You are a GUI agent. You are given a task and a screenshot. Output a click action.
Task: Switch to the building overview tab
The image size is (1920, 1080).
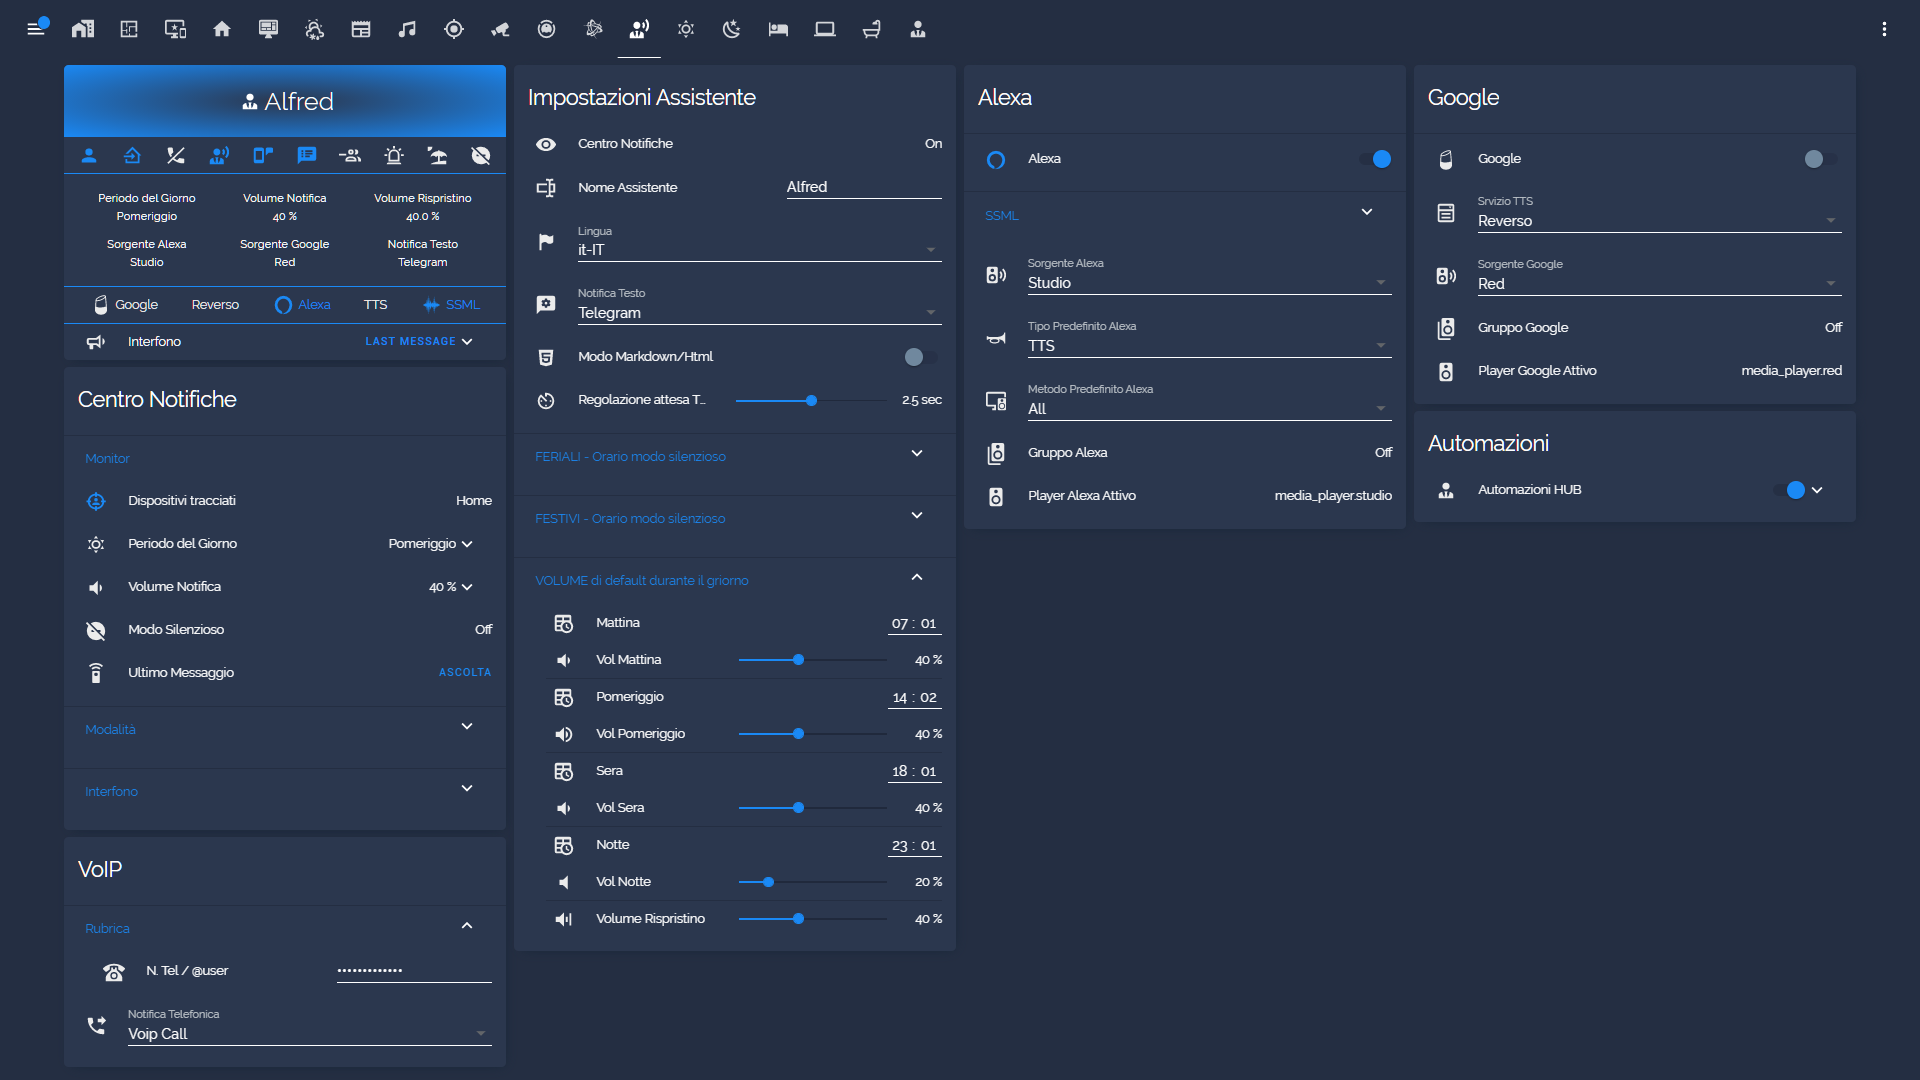(x=83, y=29)
